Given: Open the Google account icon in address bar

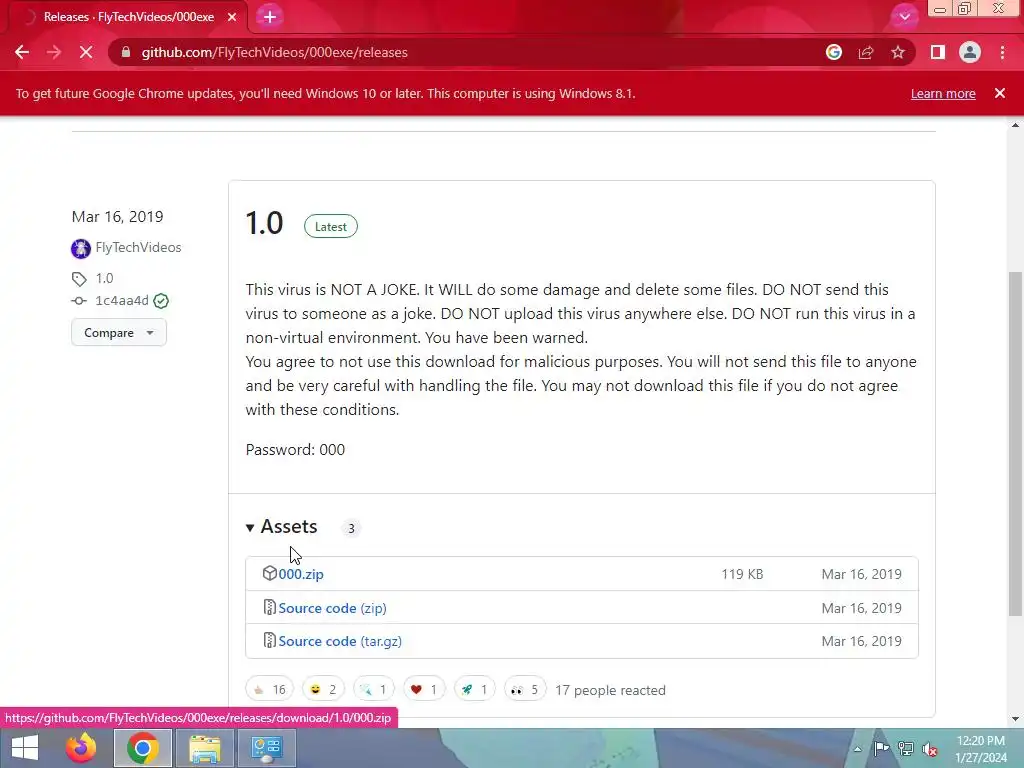Looking at the screenshot, I should click(833, 52).
